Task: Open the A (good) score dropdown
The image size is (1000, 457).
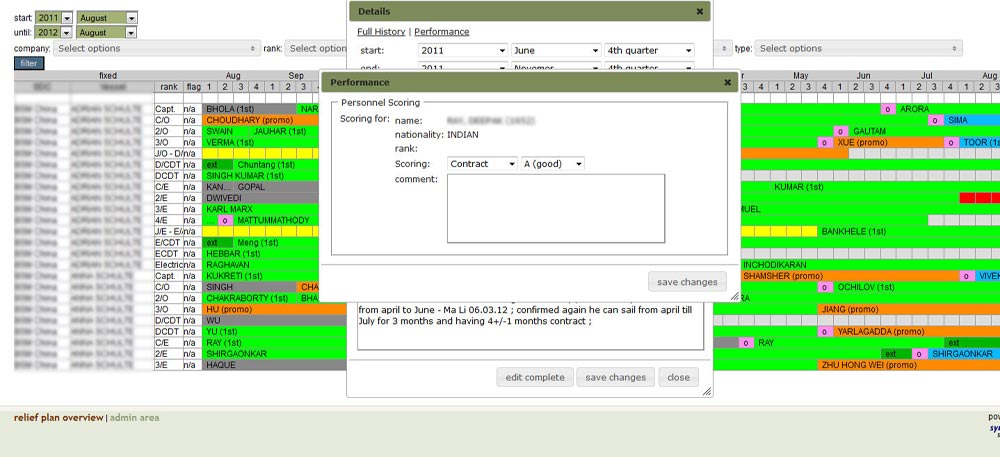Action: click(x=552, y=164)
